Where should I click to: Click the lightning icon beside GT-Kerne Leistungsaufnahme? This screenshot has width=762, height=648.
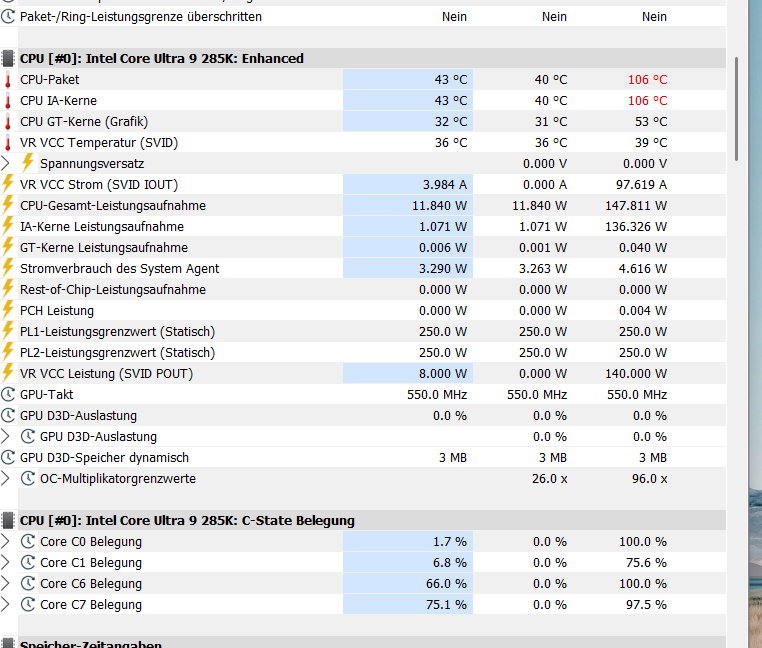click(8, 246)
